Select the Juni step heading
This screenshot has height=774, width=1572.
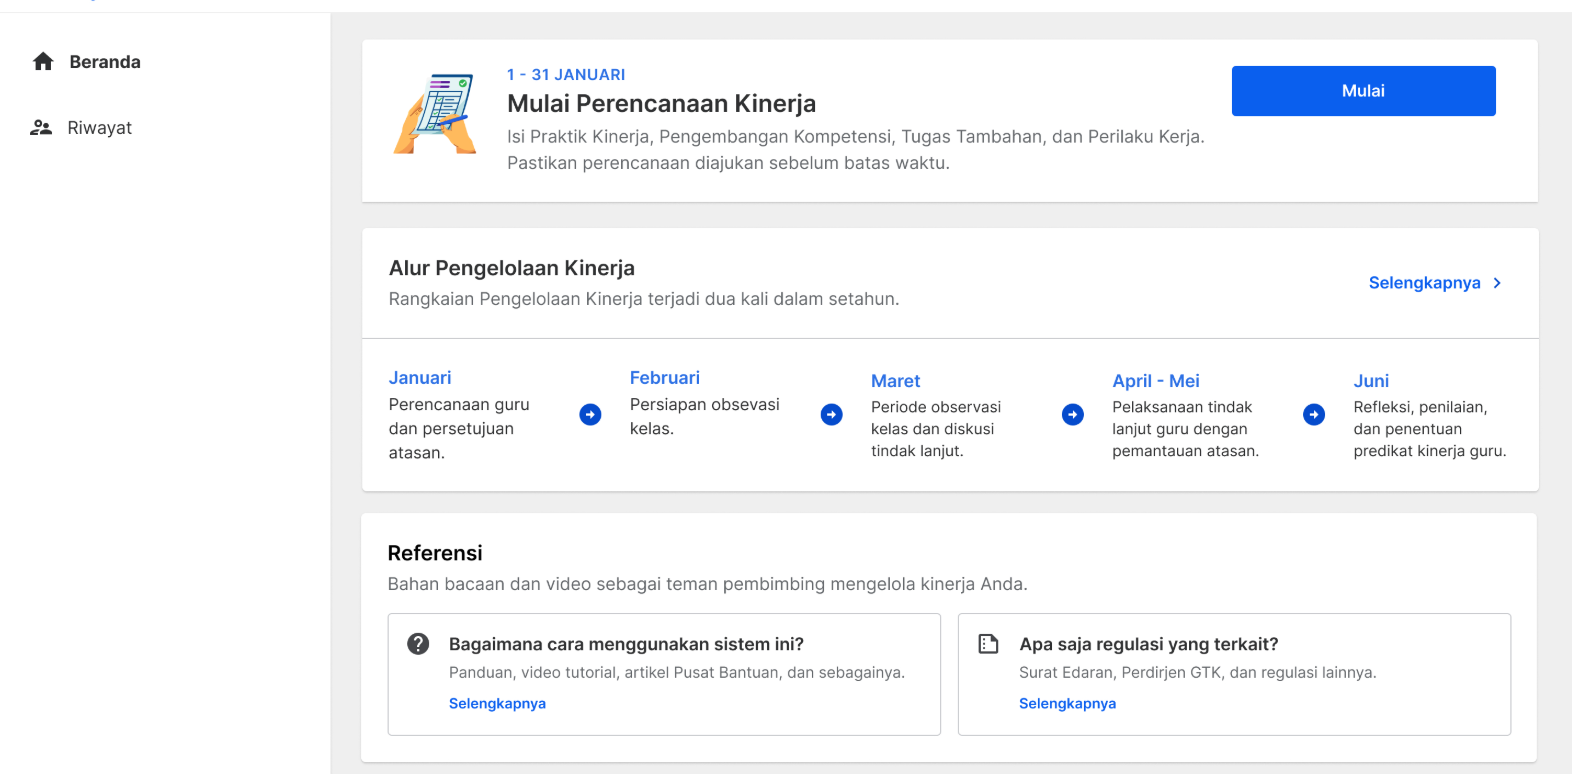point(1371,381)
